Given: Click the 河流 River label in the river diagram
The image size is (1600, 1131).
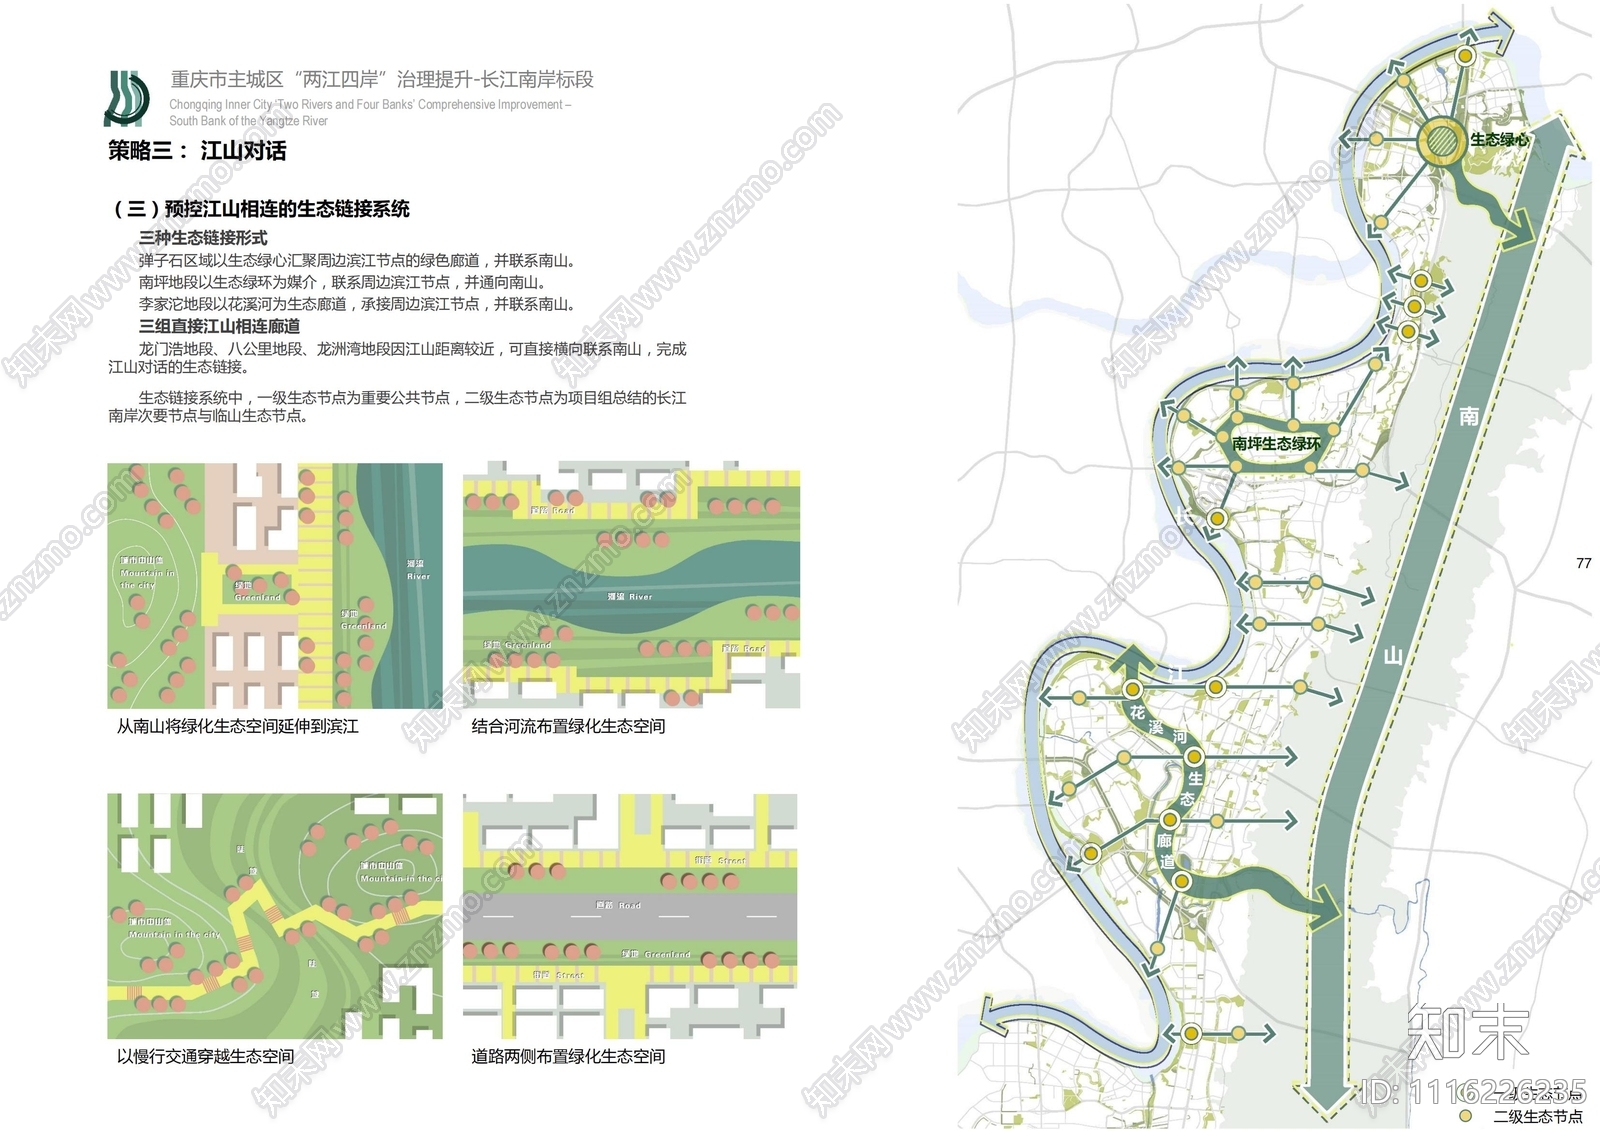Looking at the screenshot, I should tap(630, 597).
